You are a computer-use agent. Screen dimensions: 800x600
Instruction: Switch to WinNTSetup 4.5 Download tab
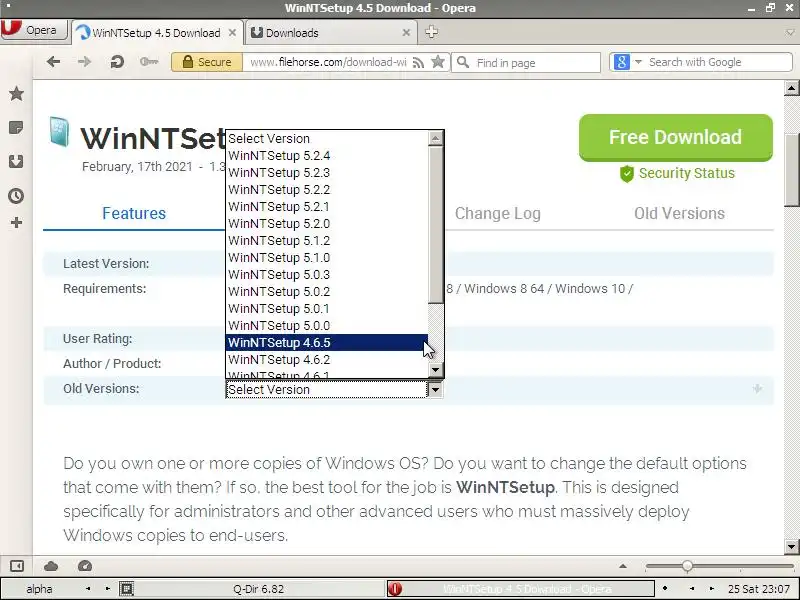coord(157,33)
